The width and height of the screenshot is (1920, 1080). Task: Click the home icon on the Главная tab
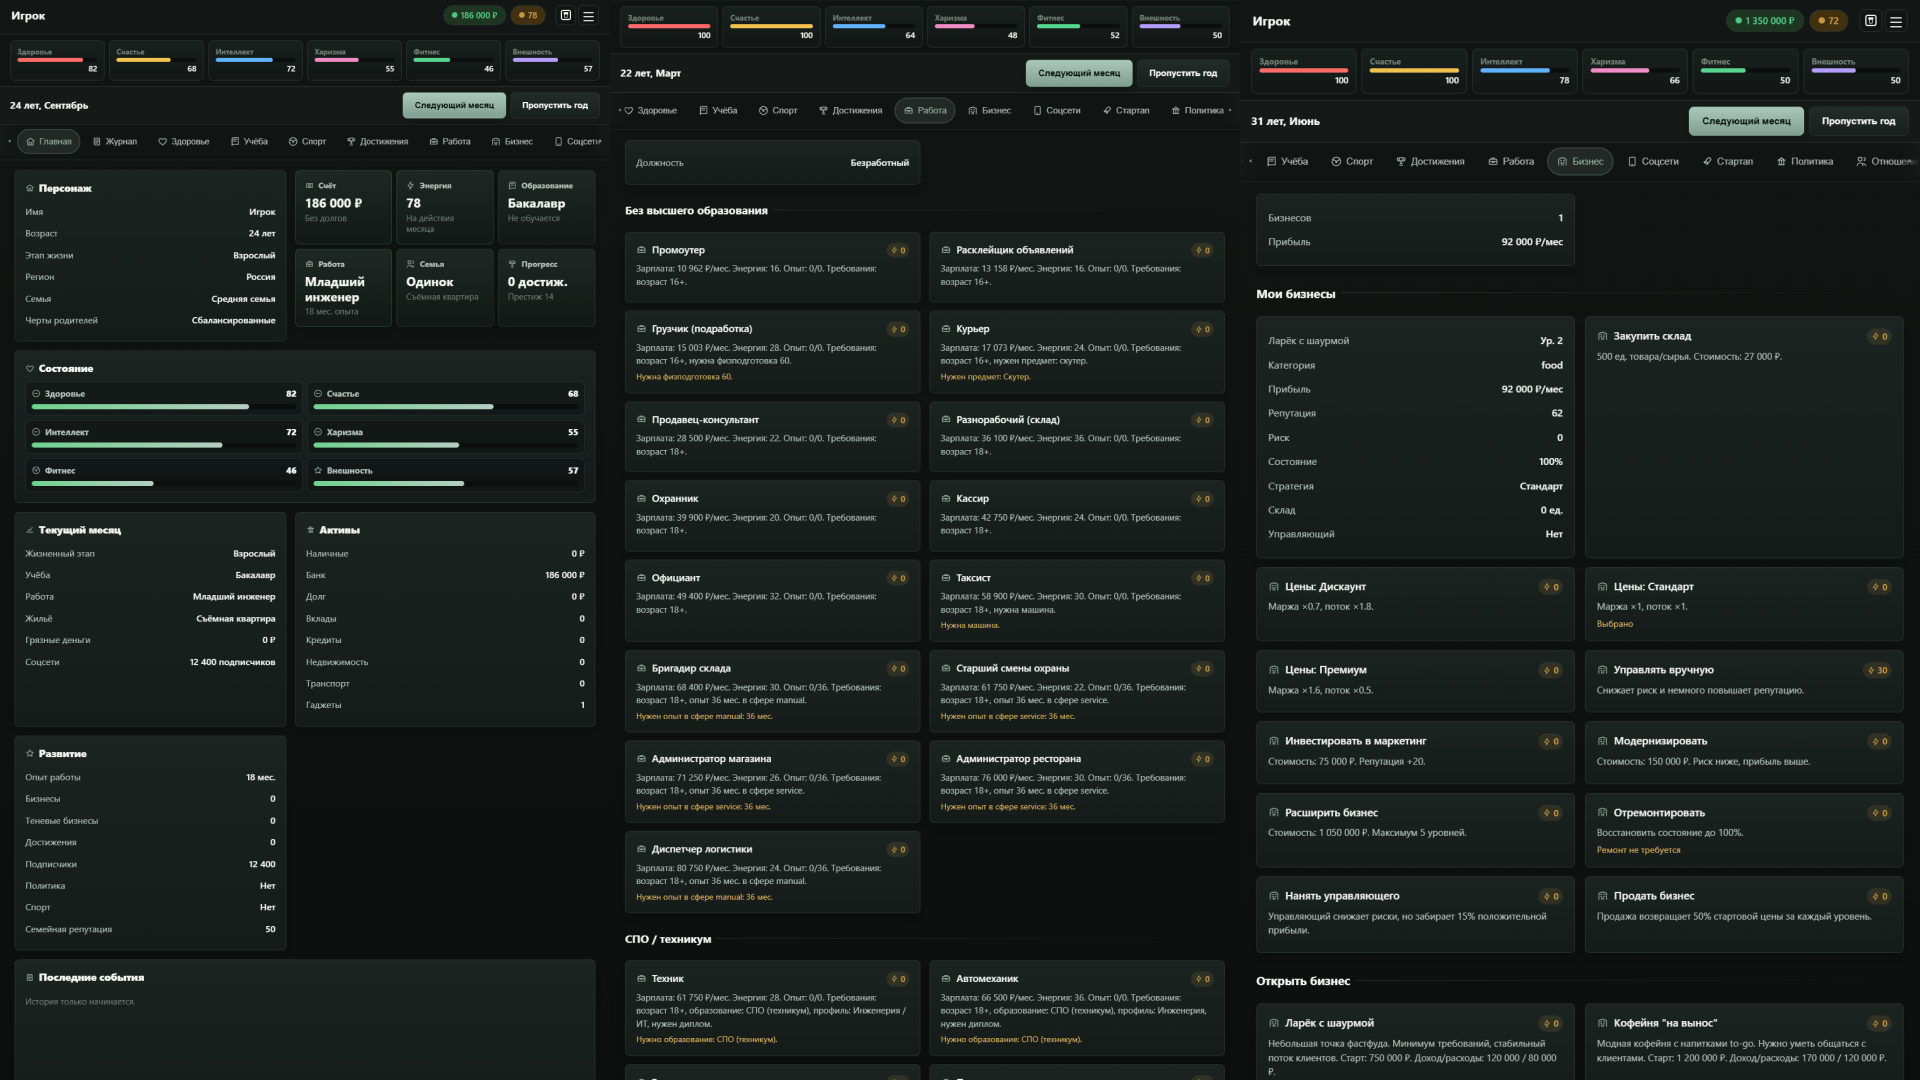coord(31,142)
